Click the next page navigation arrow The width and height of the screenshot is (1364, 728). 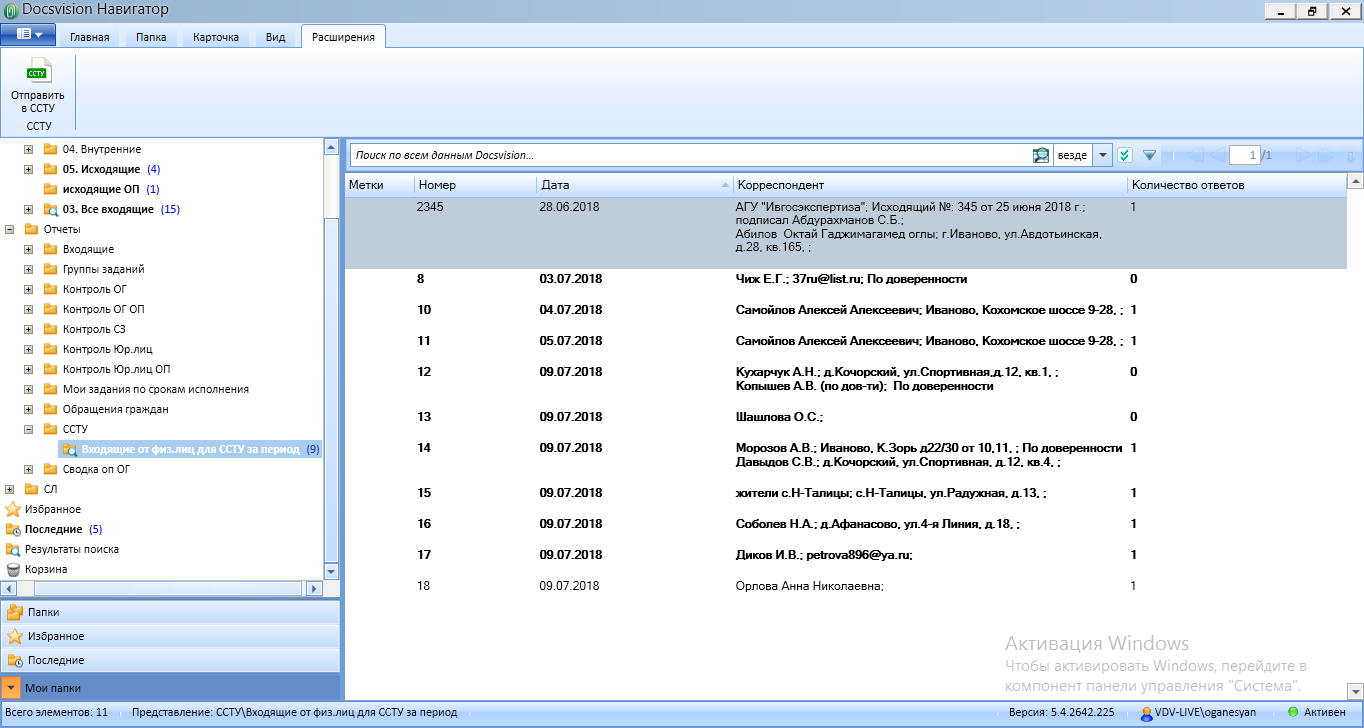[1304, 155]
